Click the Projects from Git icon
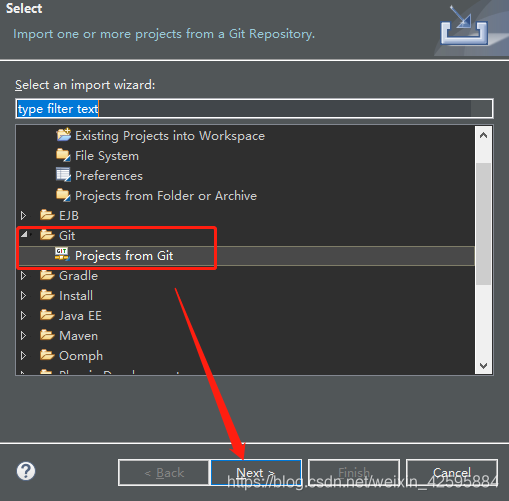The height and width of the screenshot is (501, 509). (x=62, y=255)
